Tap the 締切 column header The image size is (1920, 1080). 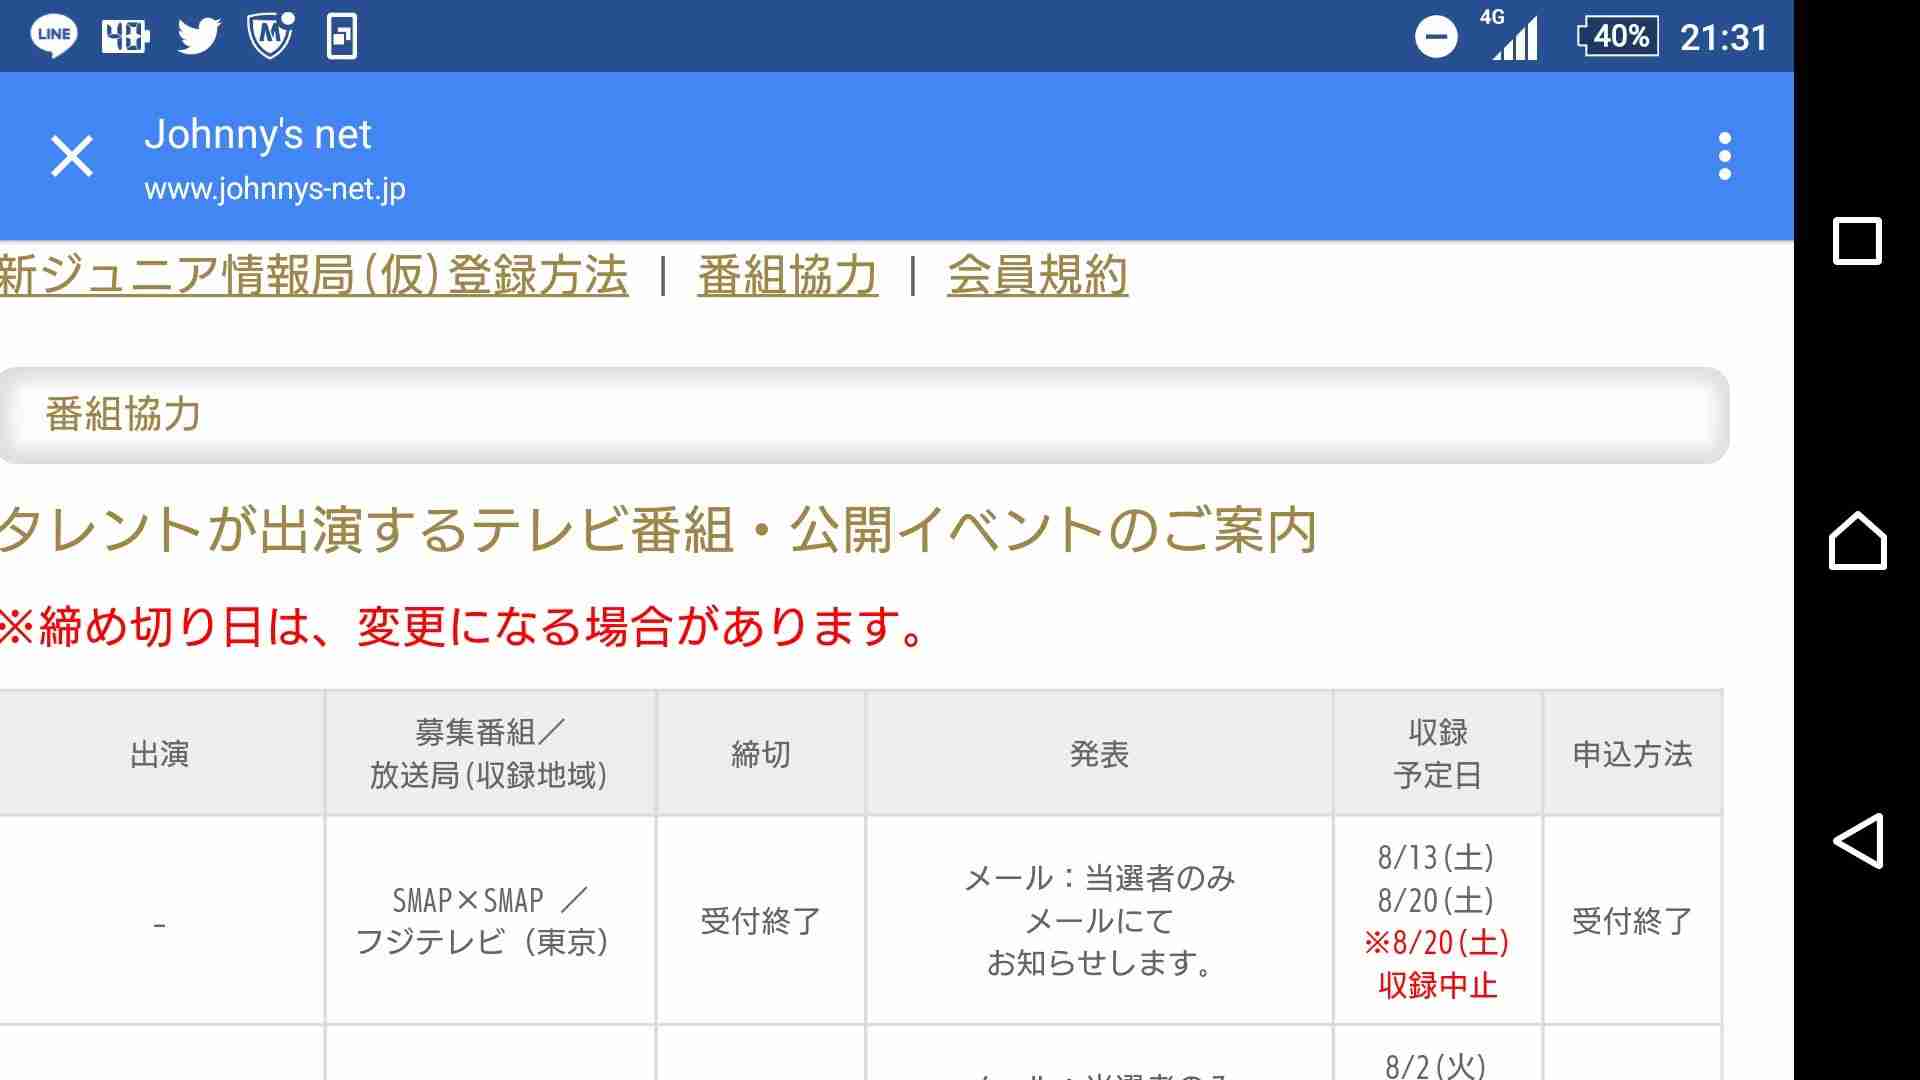tap(761, 754)
